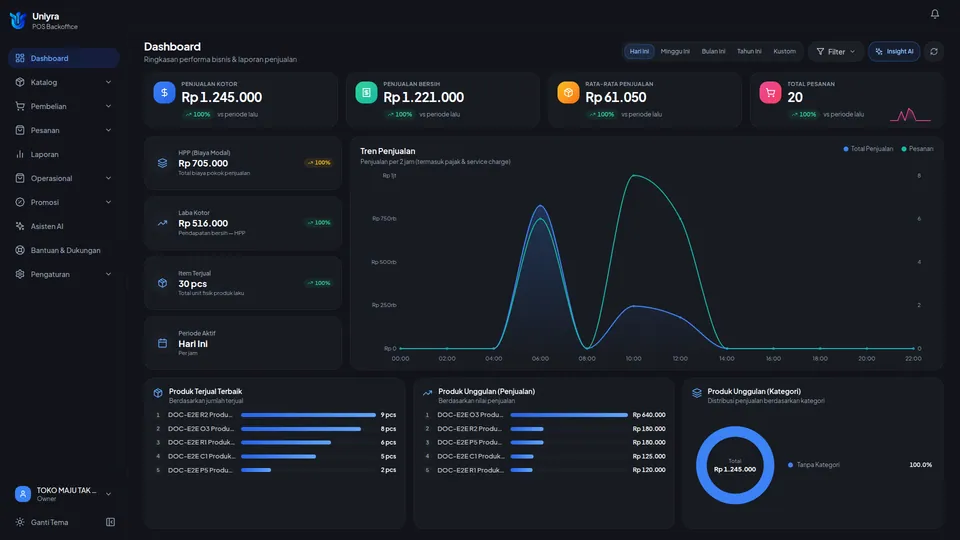
Task: Click the Periode Aktif calendar icon
Action: coord(162,343)
